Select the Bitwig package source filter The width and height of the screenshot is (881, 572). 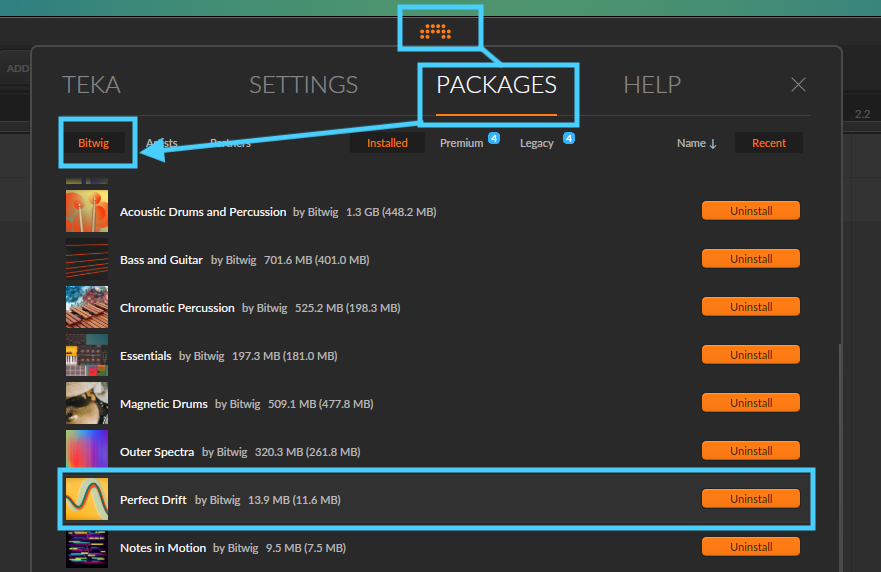click(x=93, y=143)
